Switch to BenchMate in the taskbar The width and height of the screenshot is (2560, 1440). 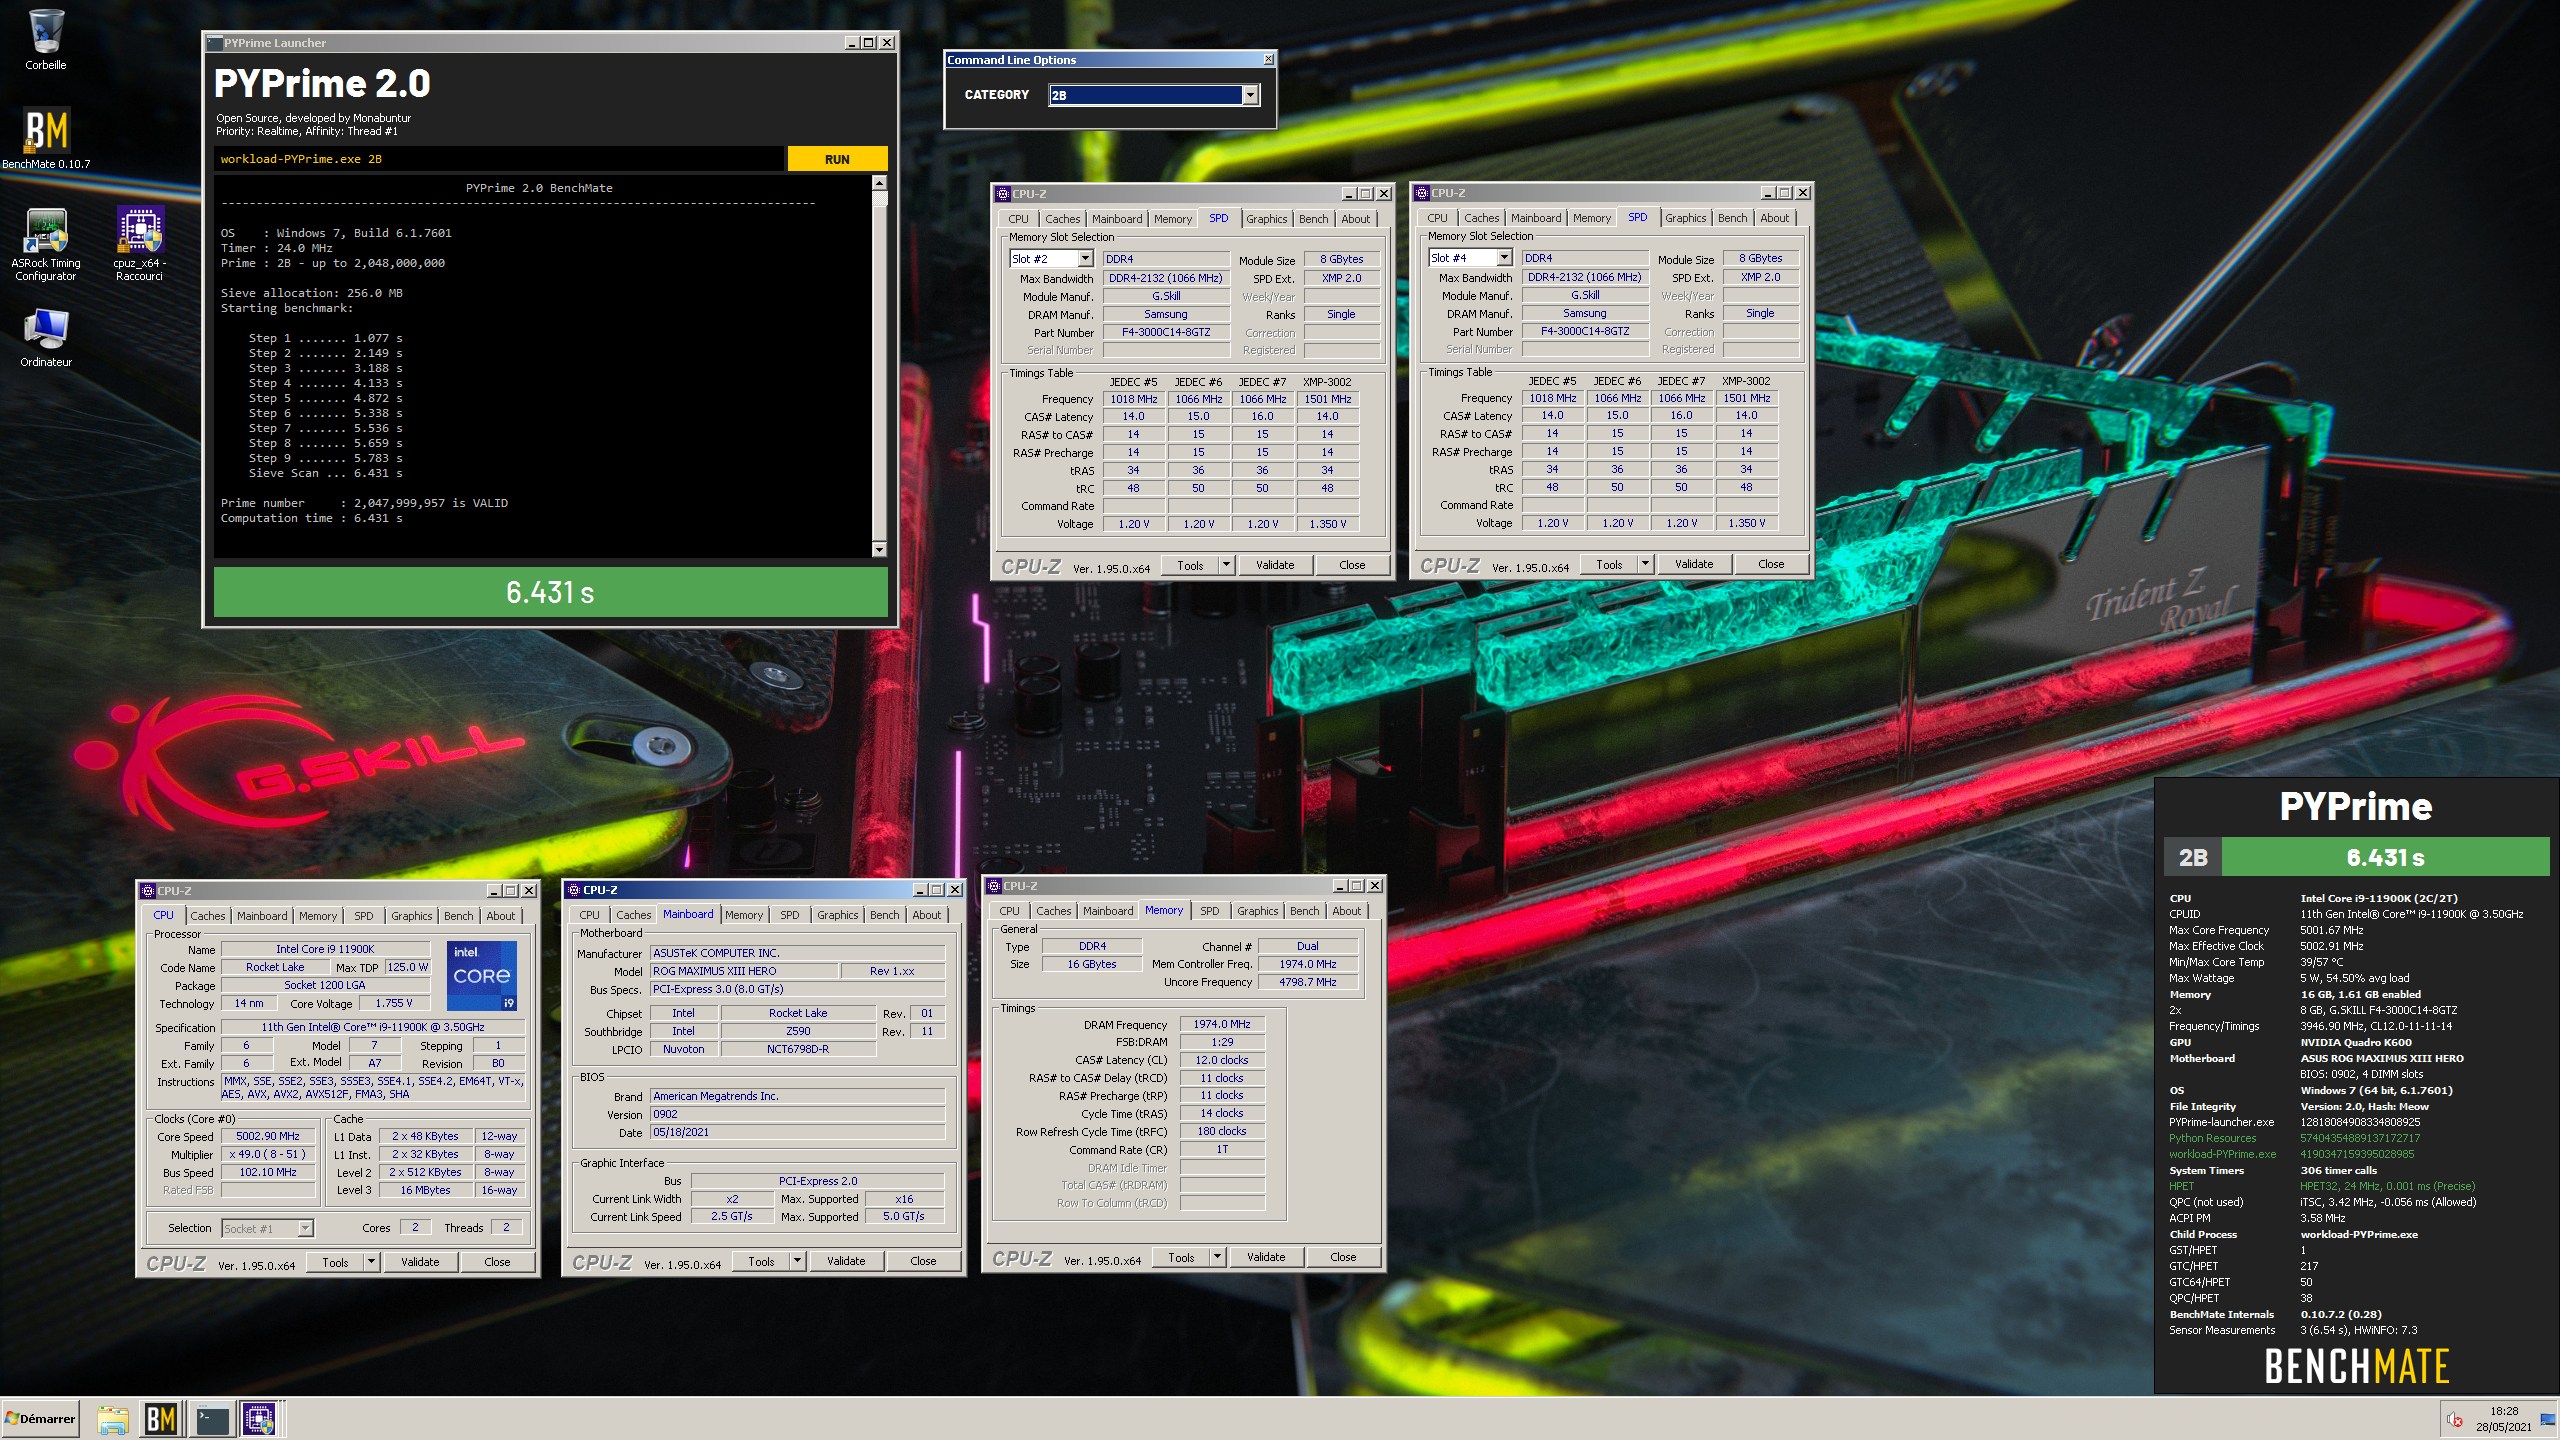click(x=161, y=1419)
